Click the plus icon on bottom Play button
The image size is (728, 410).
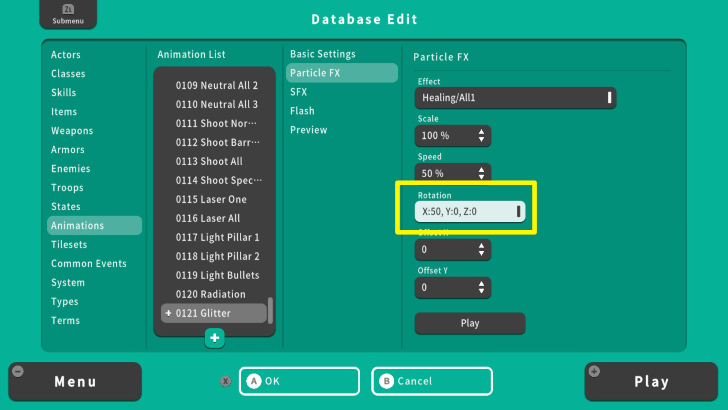click(x=594, y=371)
